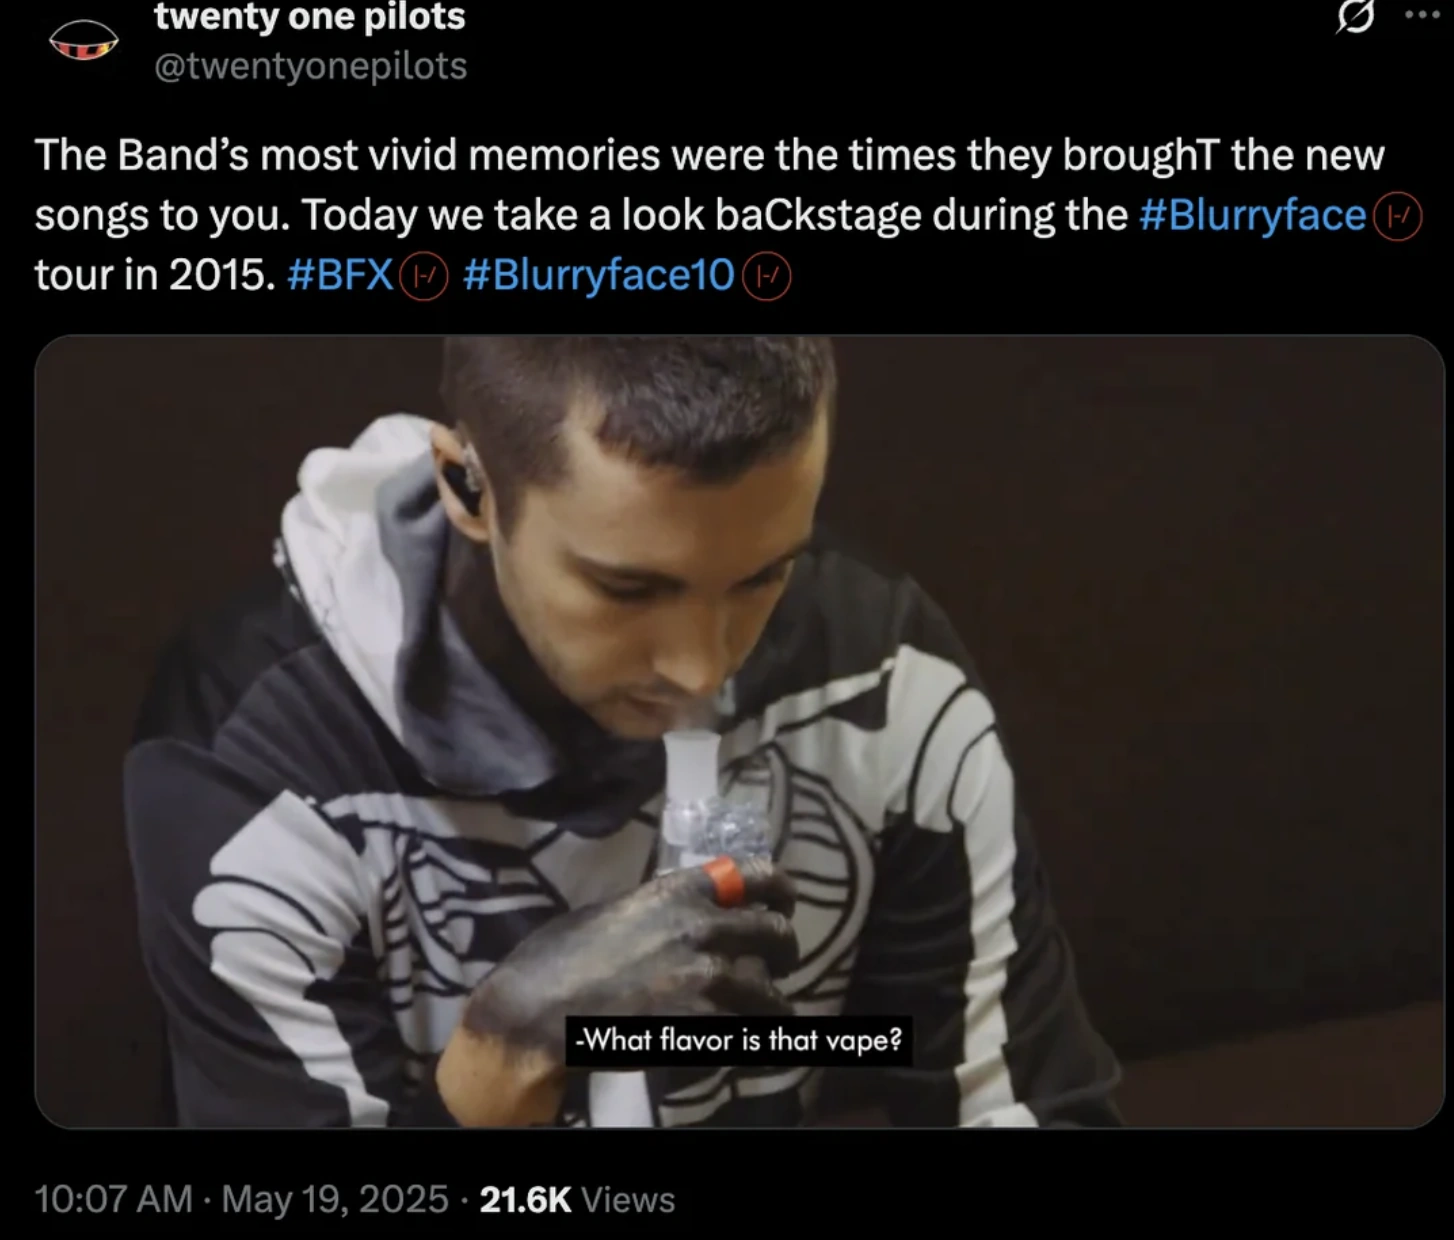Image resolution: width=1454 pixels, height=1240 pixels.
Task: Click the May 19, 2025 date
Action: pyautogui.click(x=335, y=1199)
